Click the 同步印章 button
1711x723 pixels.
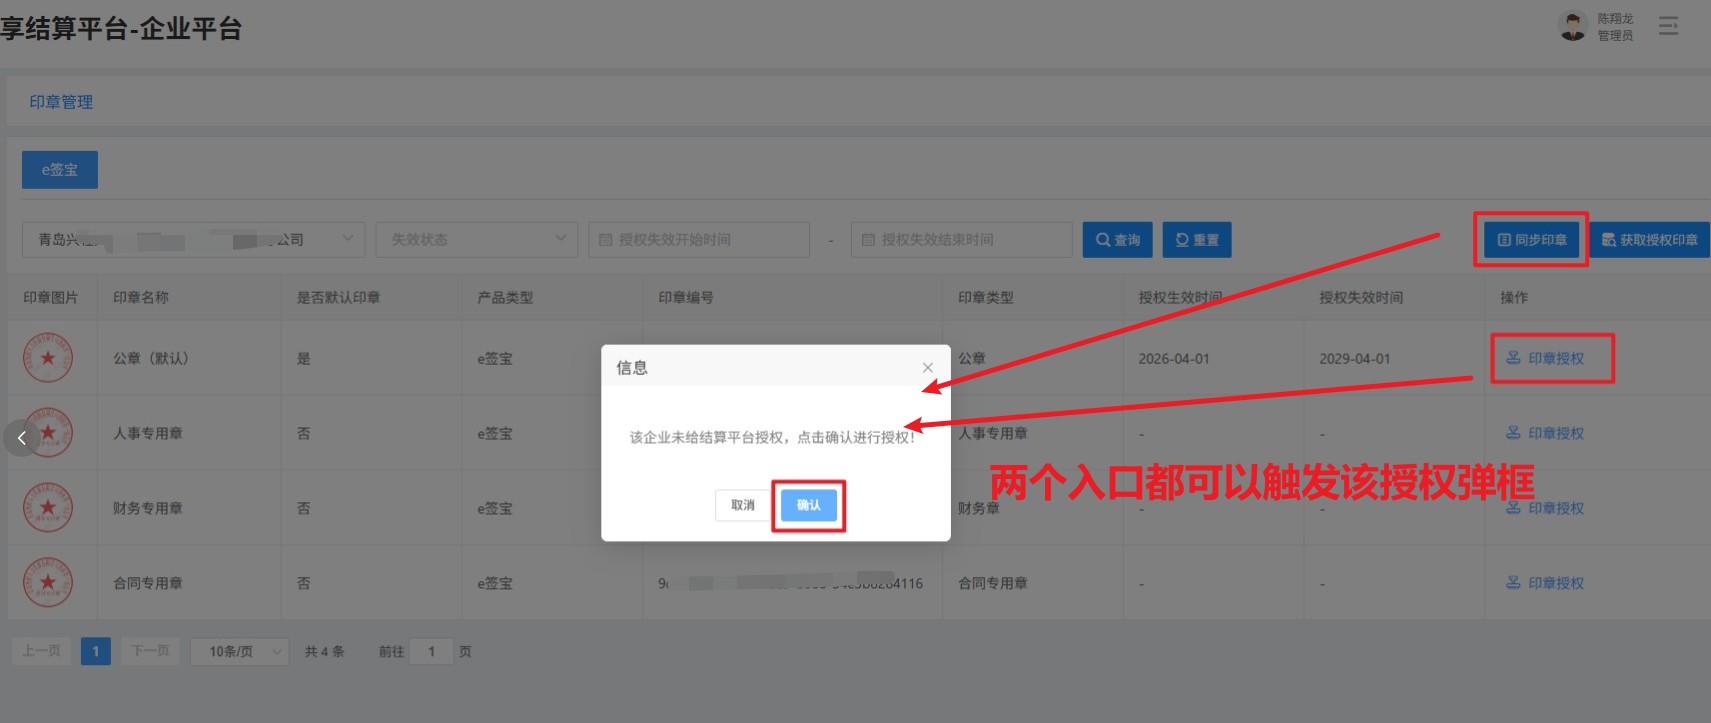point(1531,240)
